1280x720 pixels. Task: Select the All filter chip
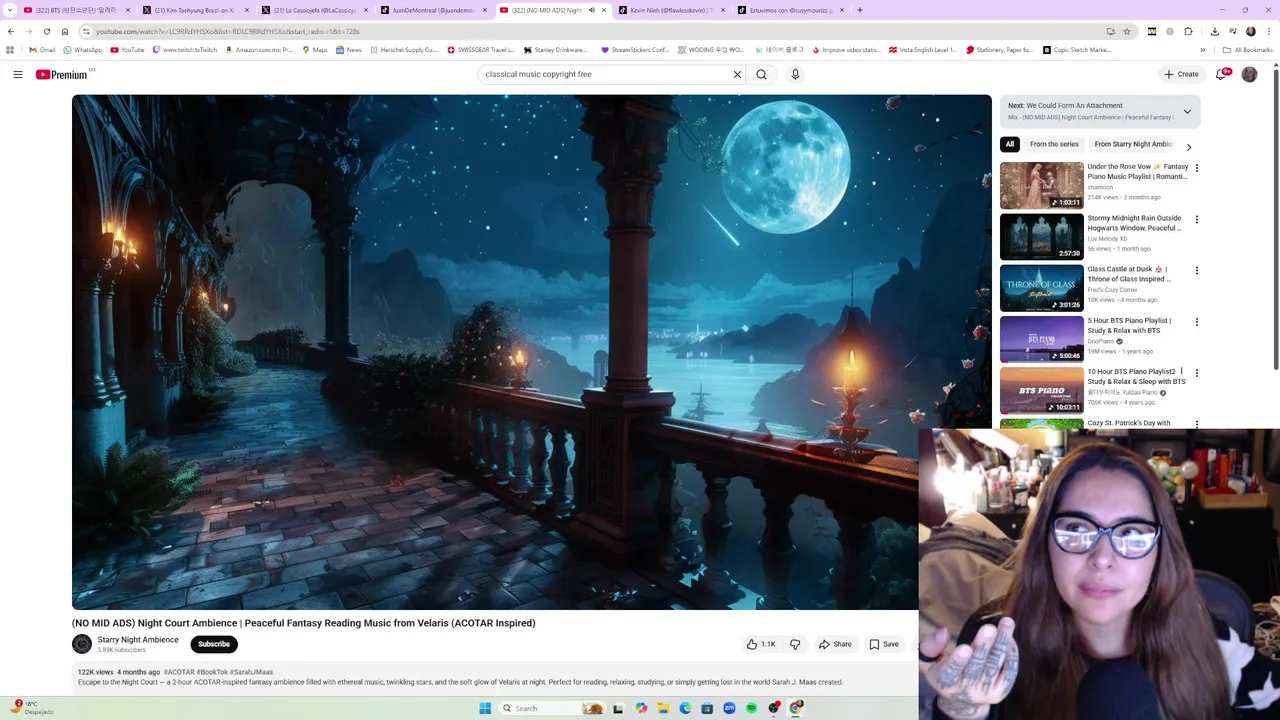click(1010, 144)
